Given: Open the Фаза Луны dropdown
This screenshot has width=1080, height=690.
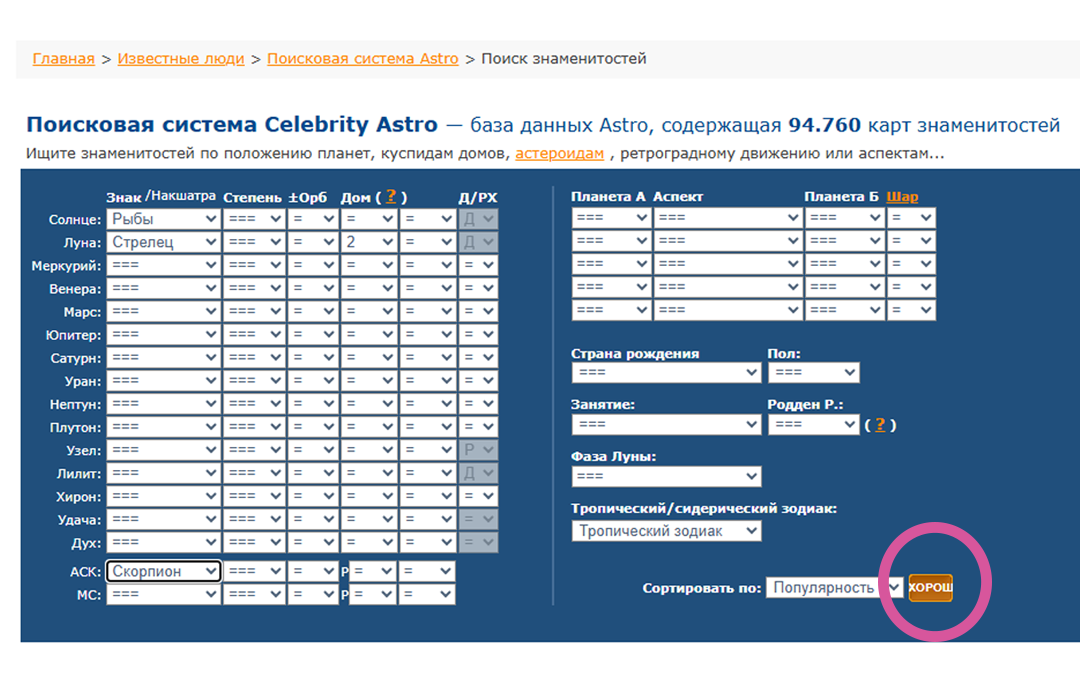Looking at the screenshot, I should (x=666, y=476).
